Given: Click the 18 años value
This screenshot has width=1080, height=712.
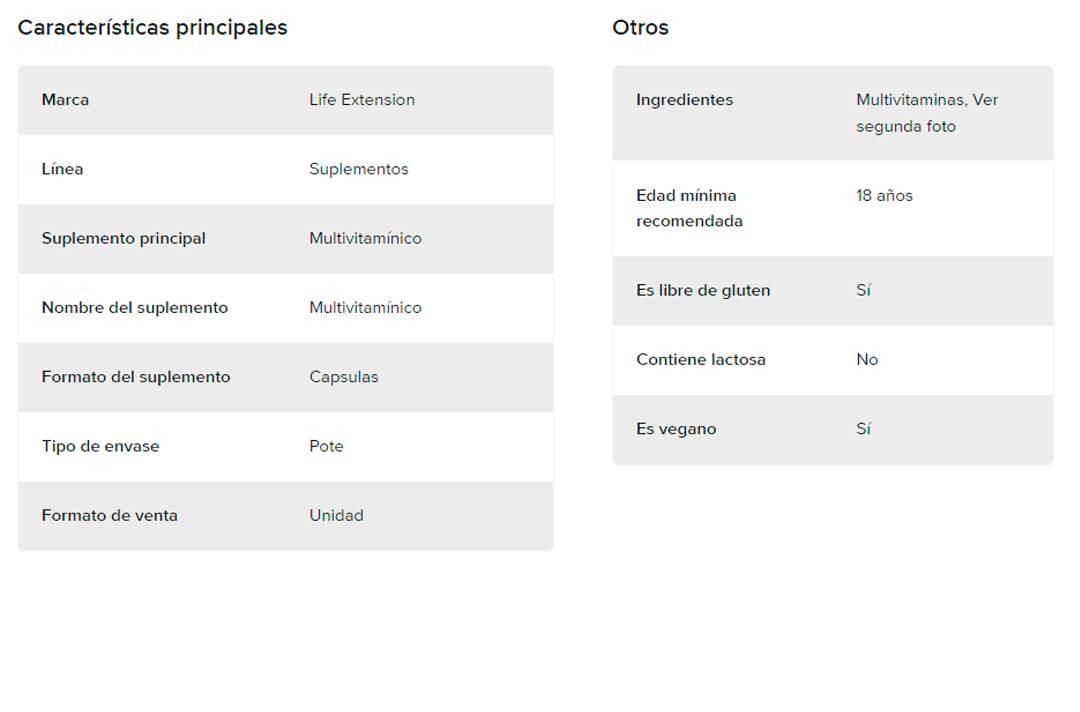Looking at the screenshot, I should (884, 196).
